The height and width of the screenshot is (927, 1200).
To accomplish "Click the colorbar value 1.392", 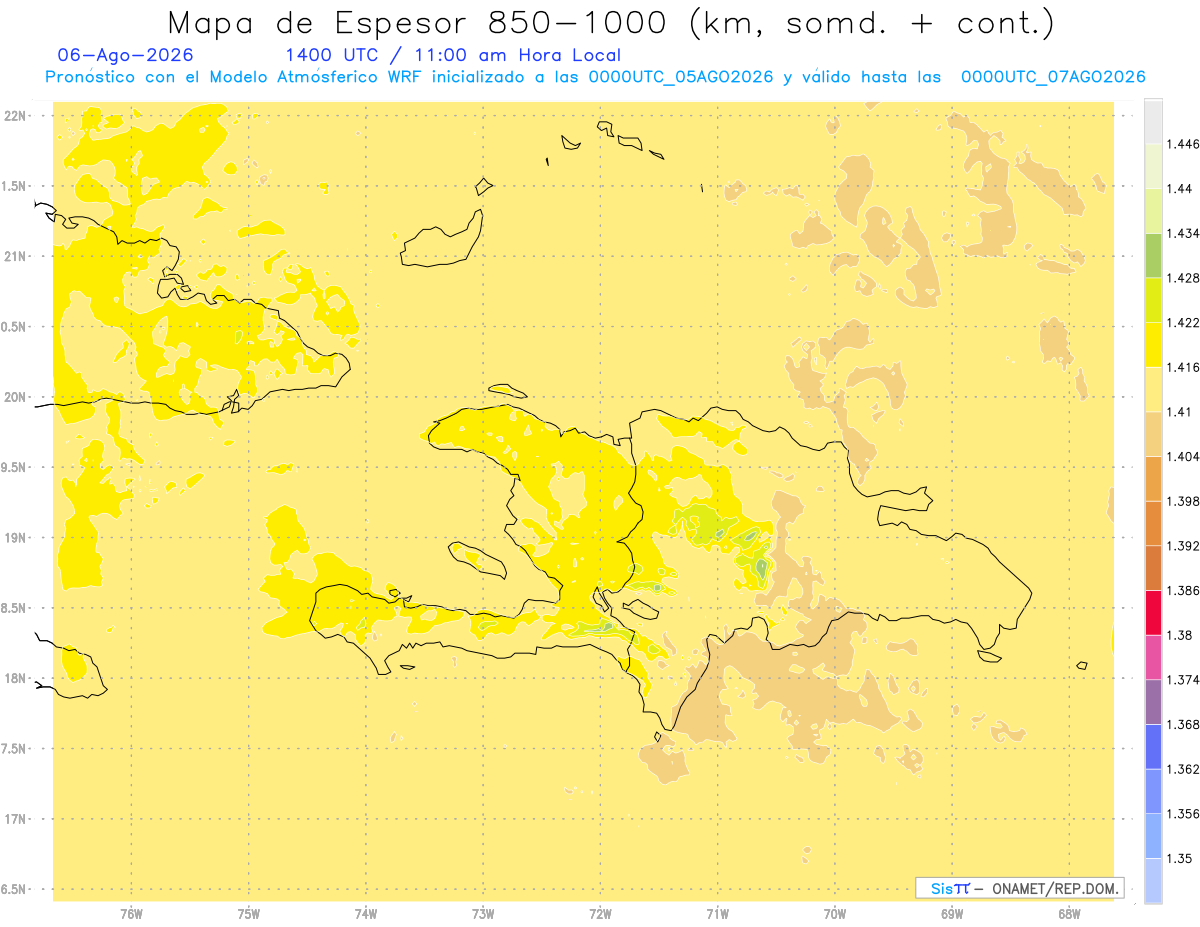I will (x=1183, y=545).
